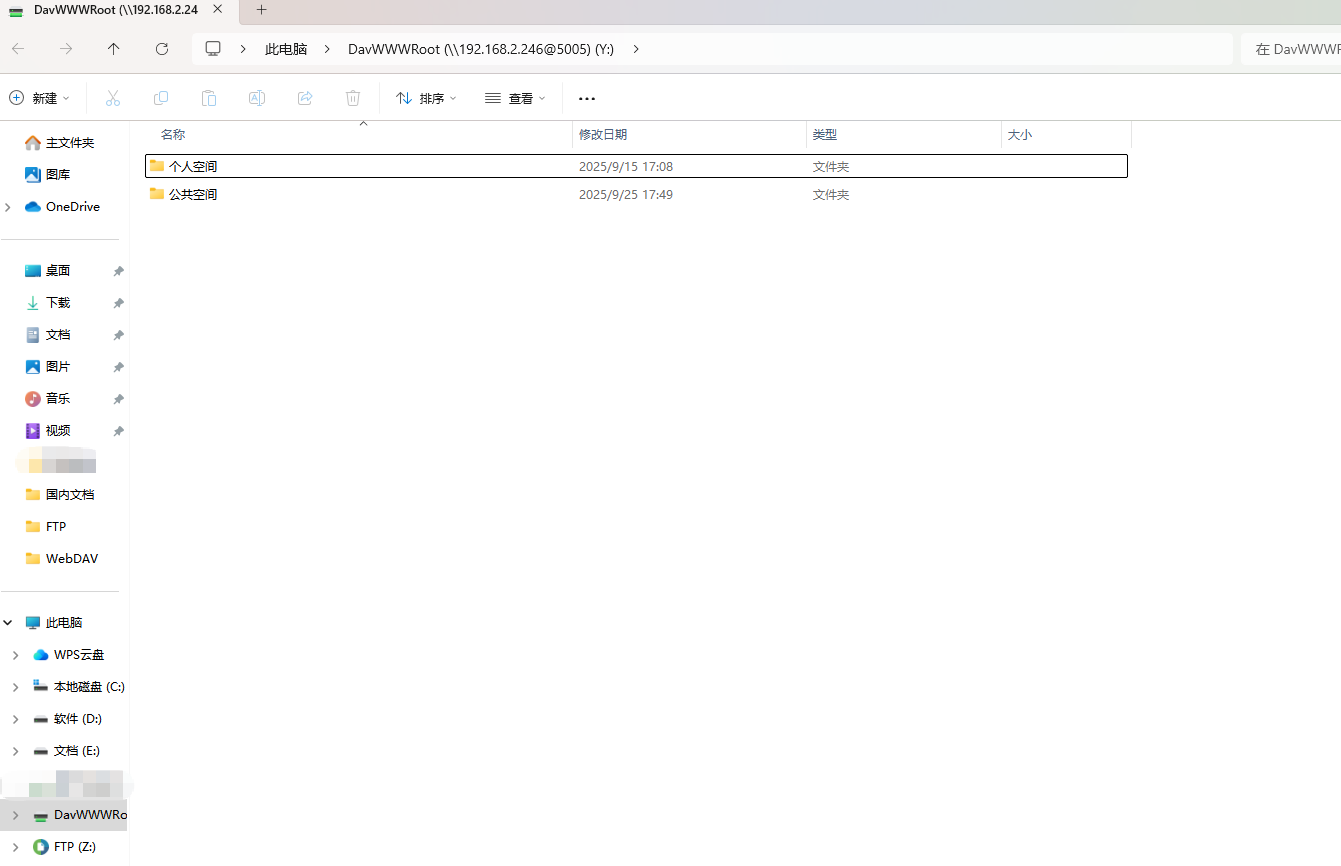This screenshot has height=866, width=1341.
Task: Click the Refresh icon in navigation bar
Action: 162,49
